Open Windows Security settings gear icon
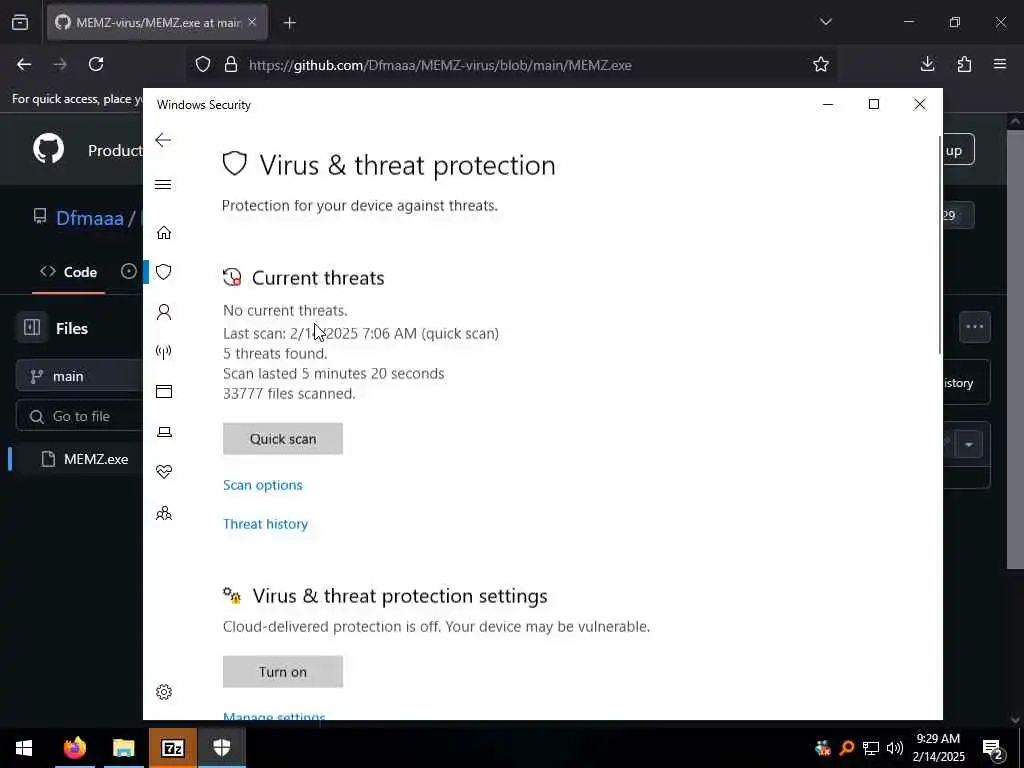This screenshot has width=1024, height=768. [x=164, y=692]
